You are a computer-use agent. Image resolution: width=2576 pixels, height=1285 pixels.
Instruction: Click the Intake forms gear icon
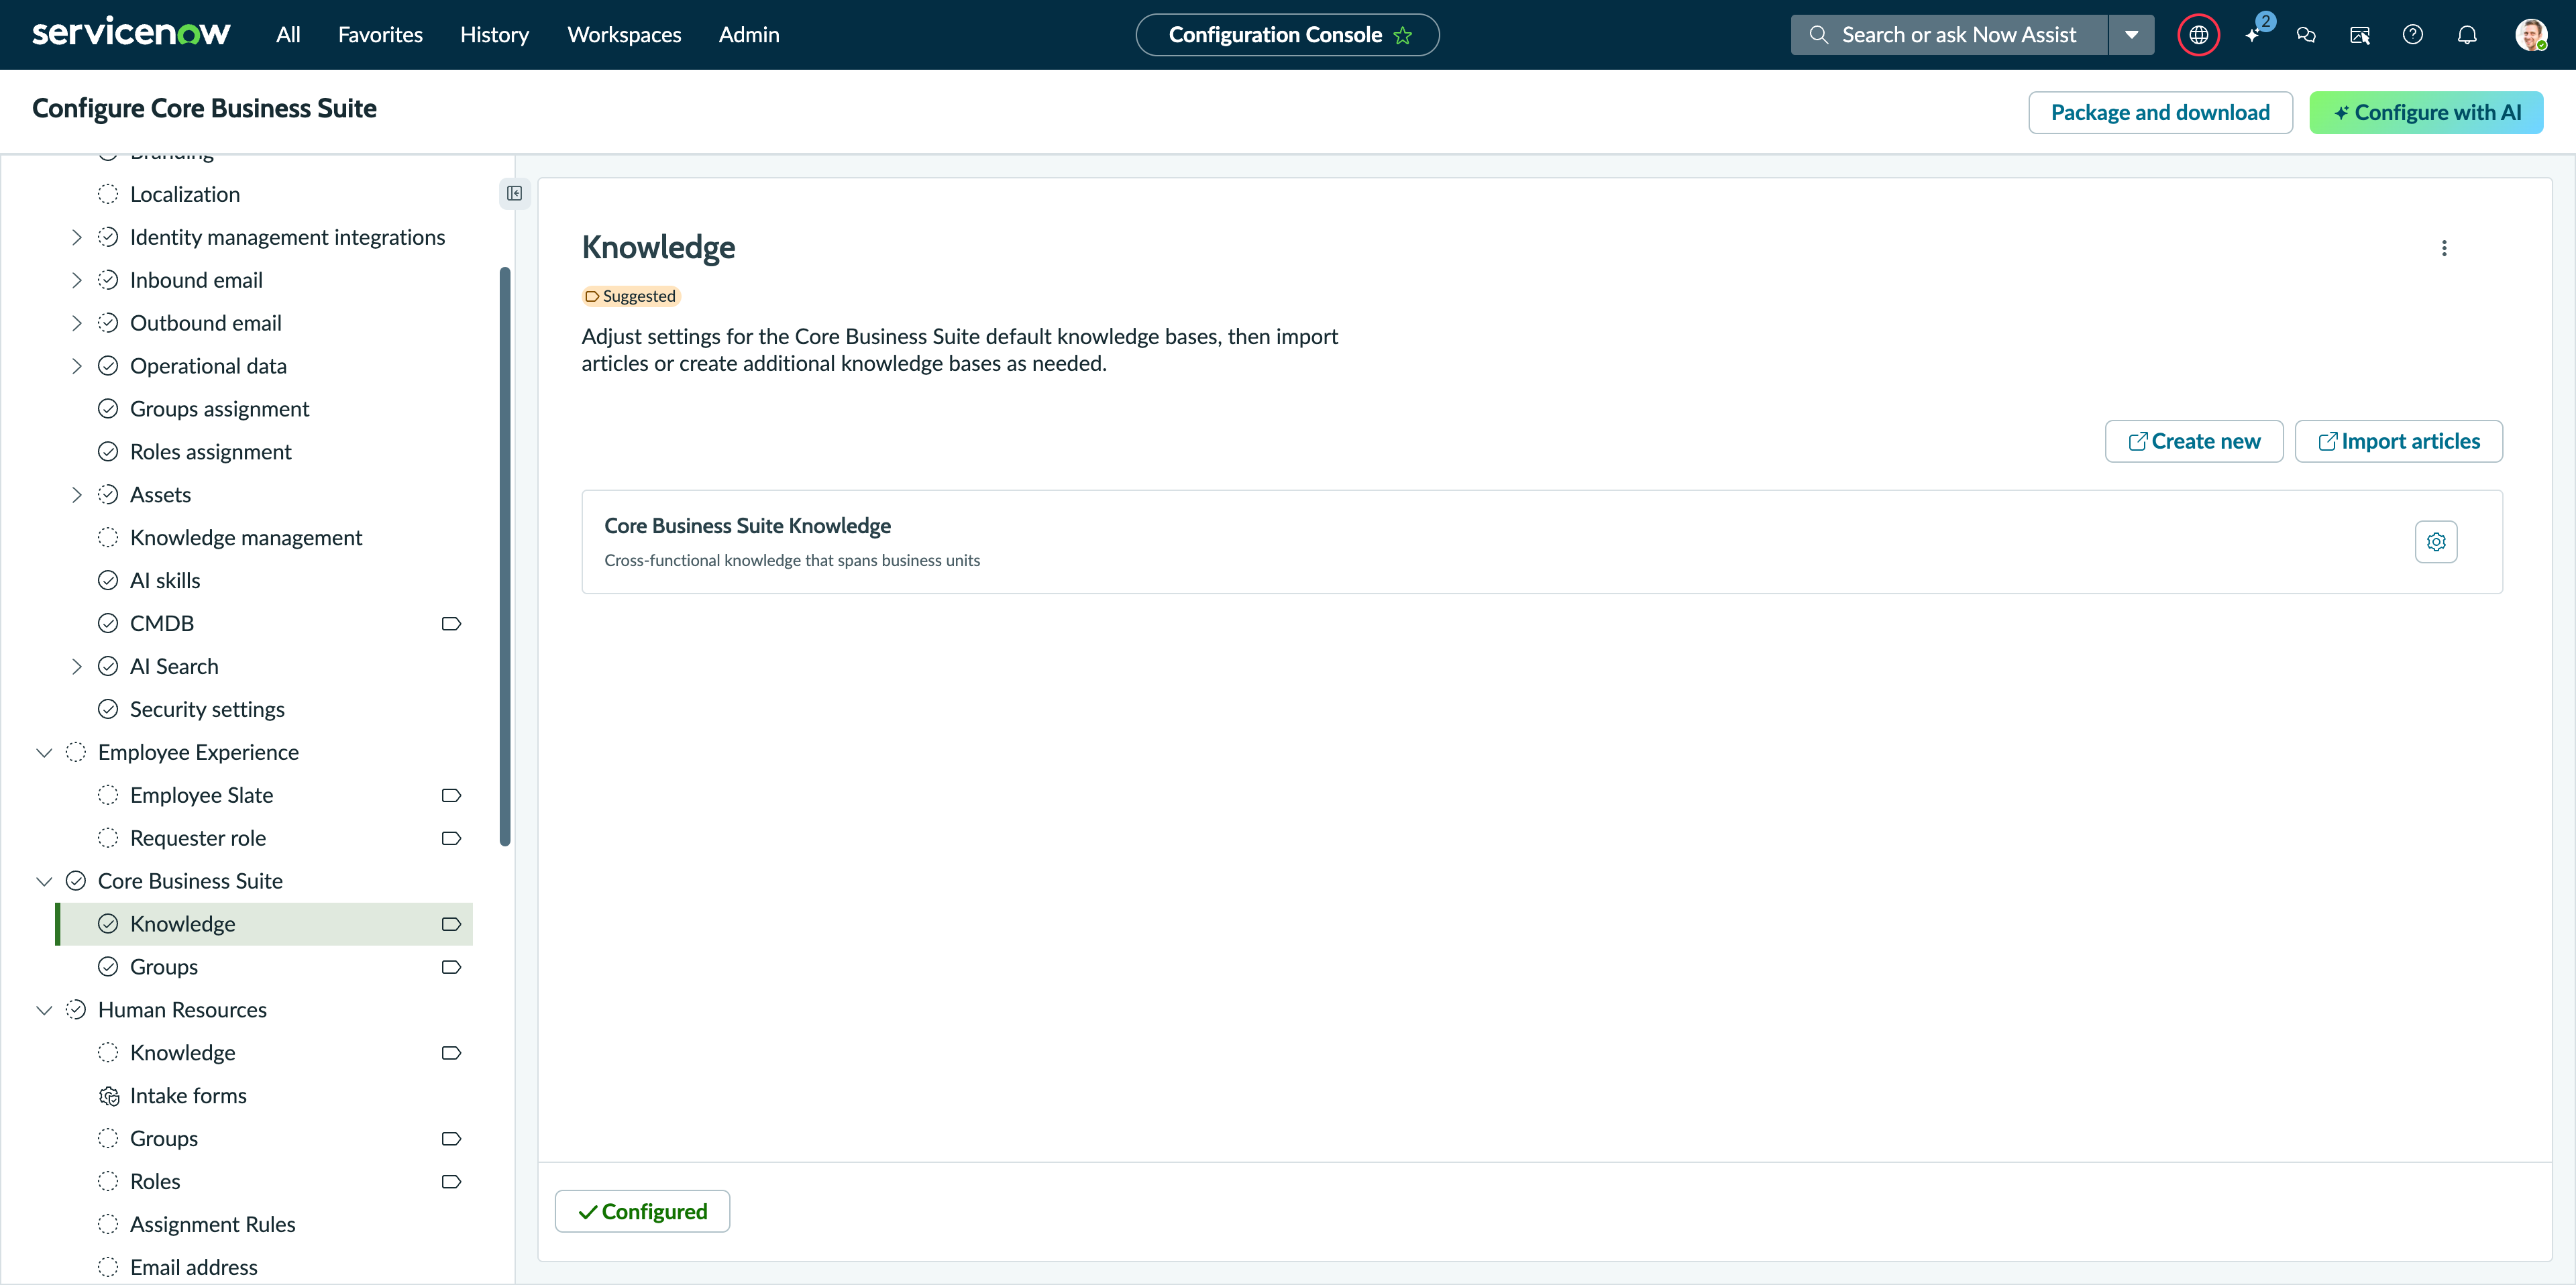(108, 1096)
